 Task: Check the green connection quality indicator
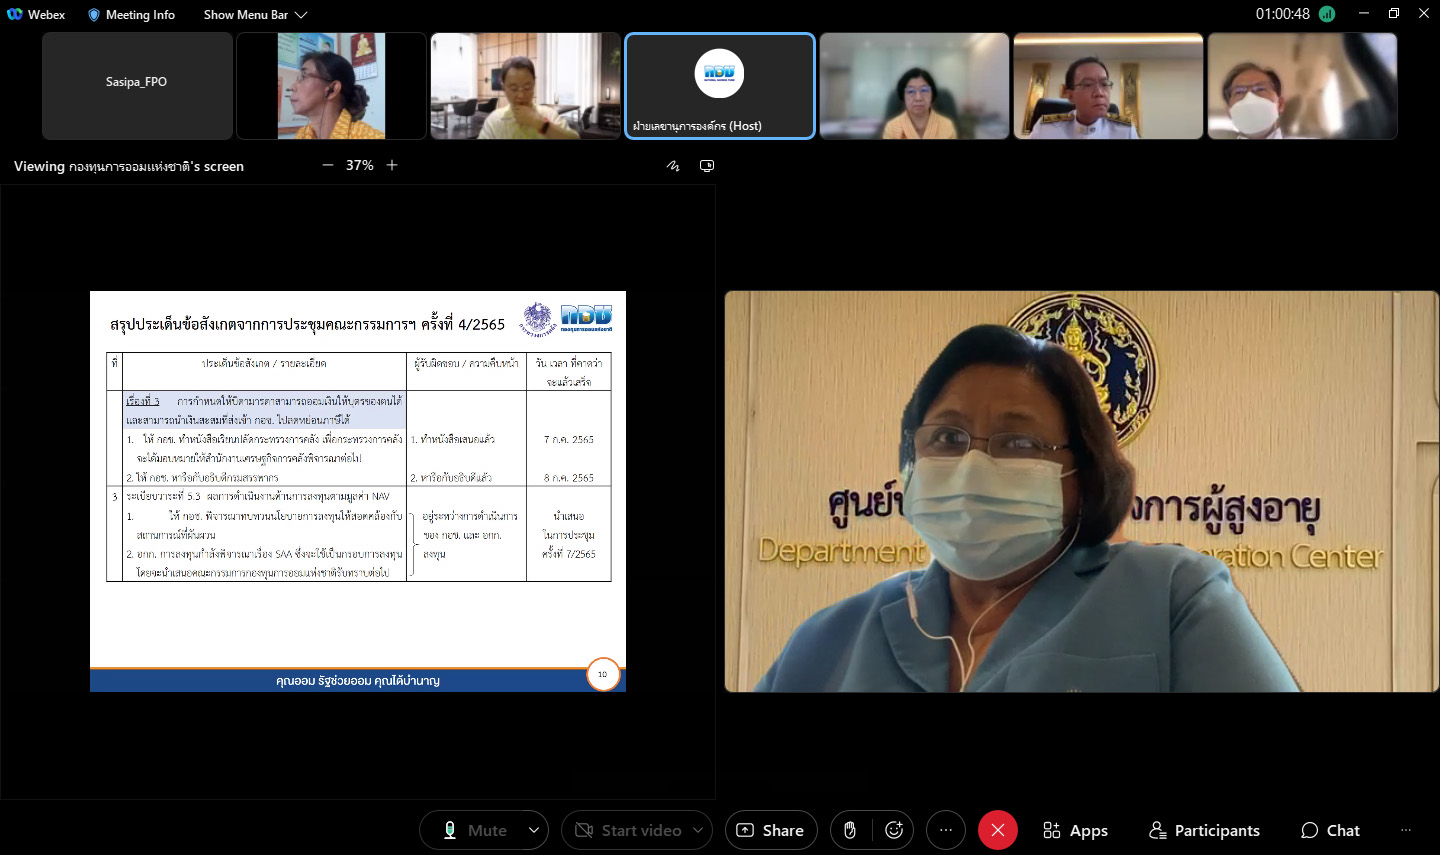[x=1327, y=14]
